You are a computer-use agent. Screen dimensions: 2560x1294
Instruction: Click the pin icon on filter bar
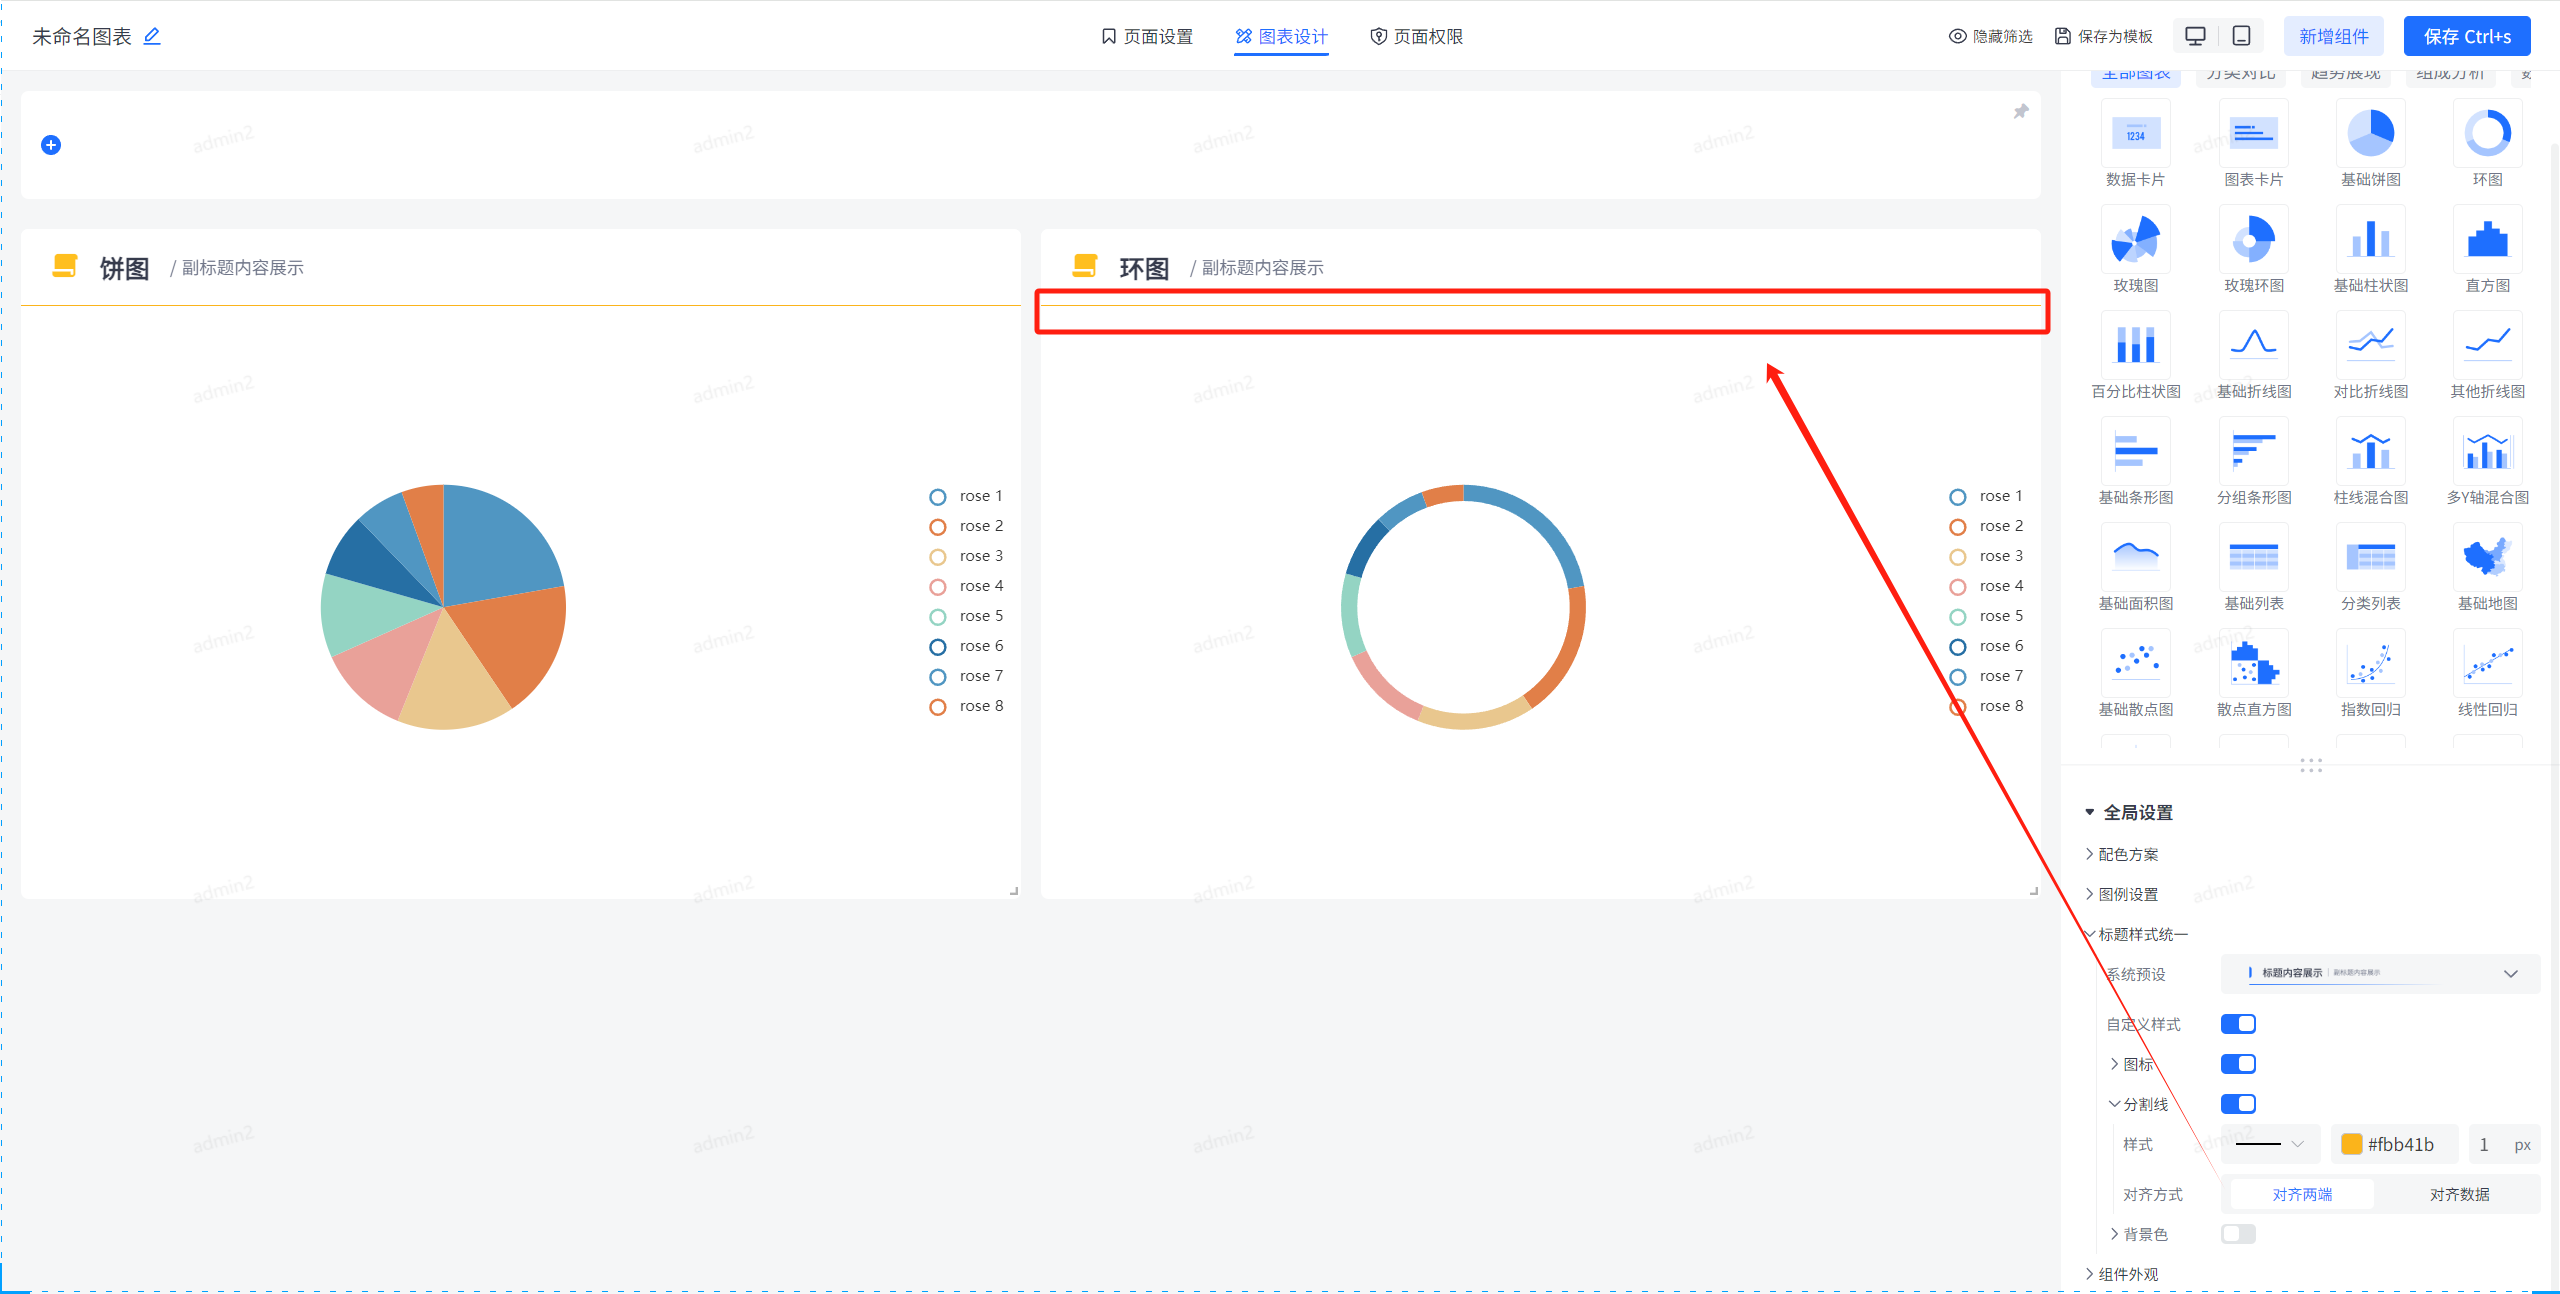click(2020, 112)
